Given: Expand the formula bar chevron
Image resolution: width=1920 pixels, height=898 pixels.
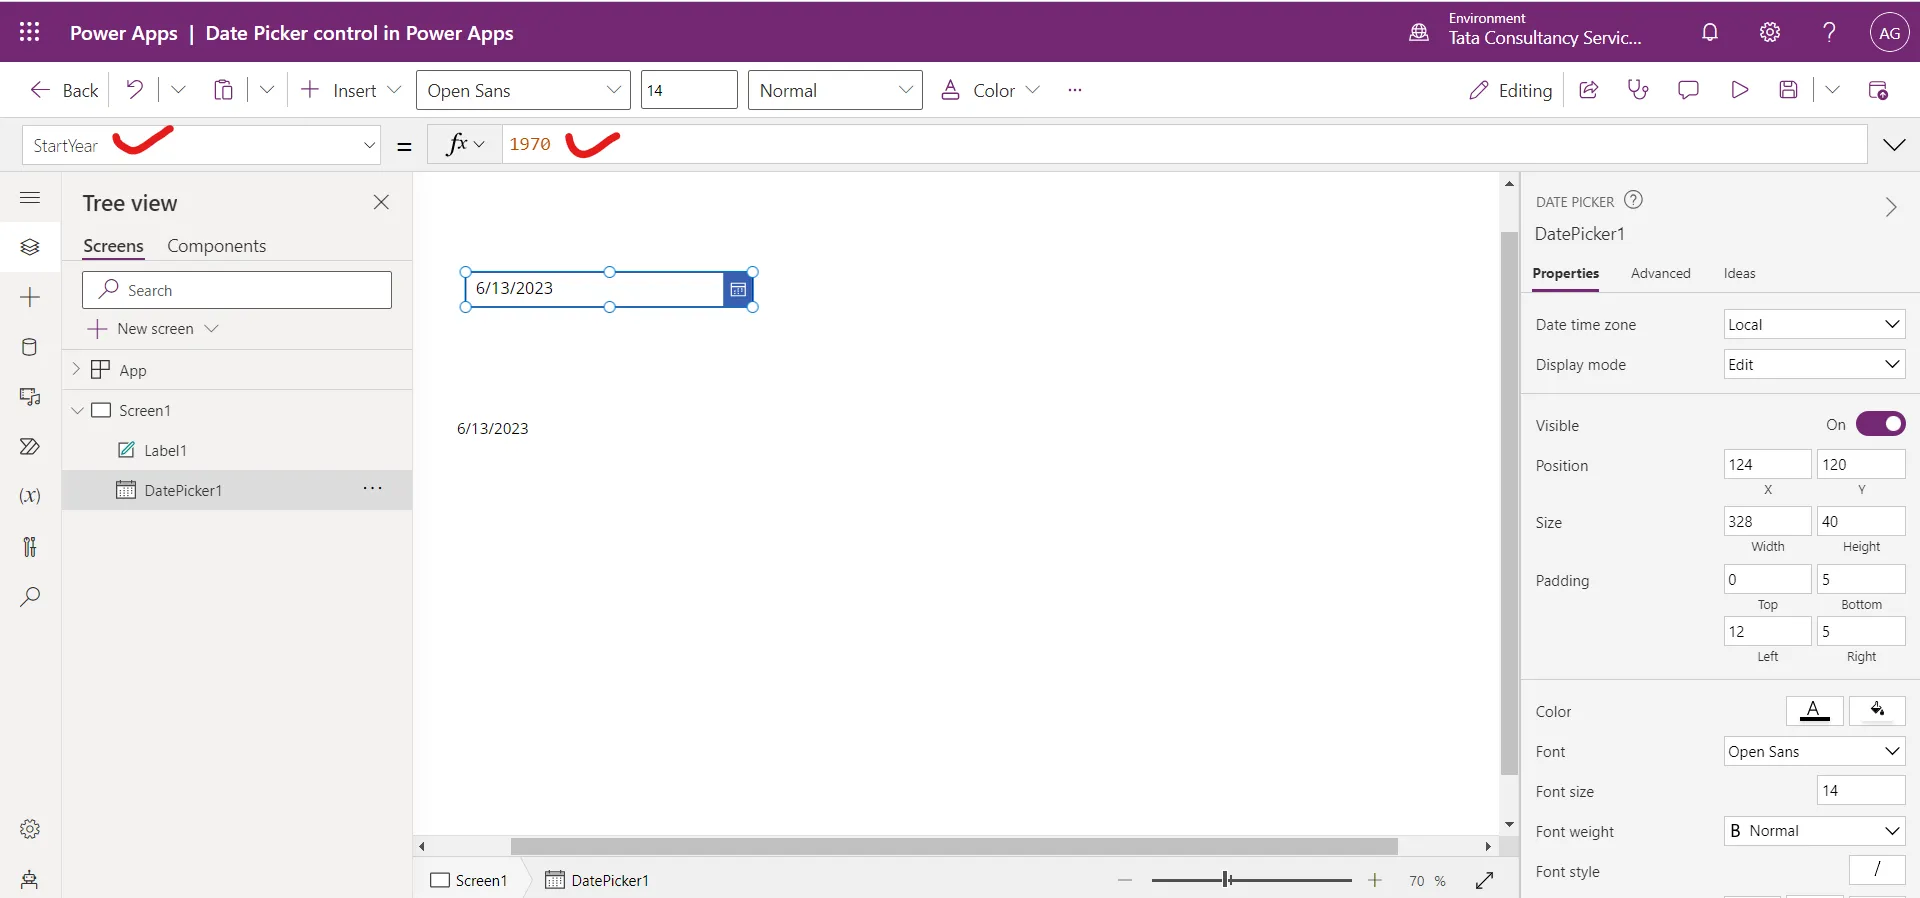Looking at the screenshot, I should tap(1894, 145).
